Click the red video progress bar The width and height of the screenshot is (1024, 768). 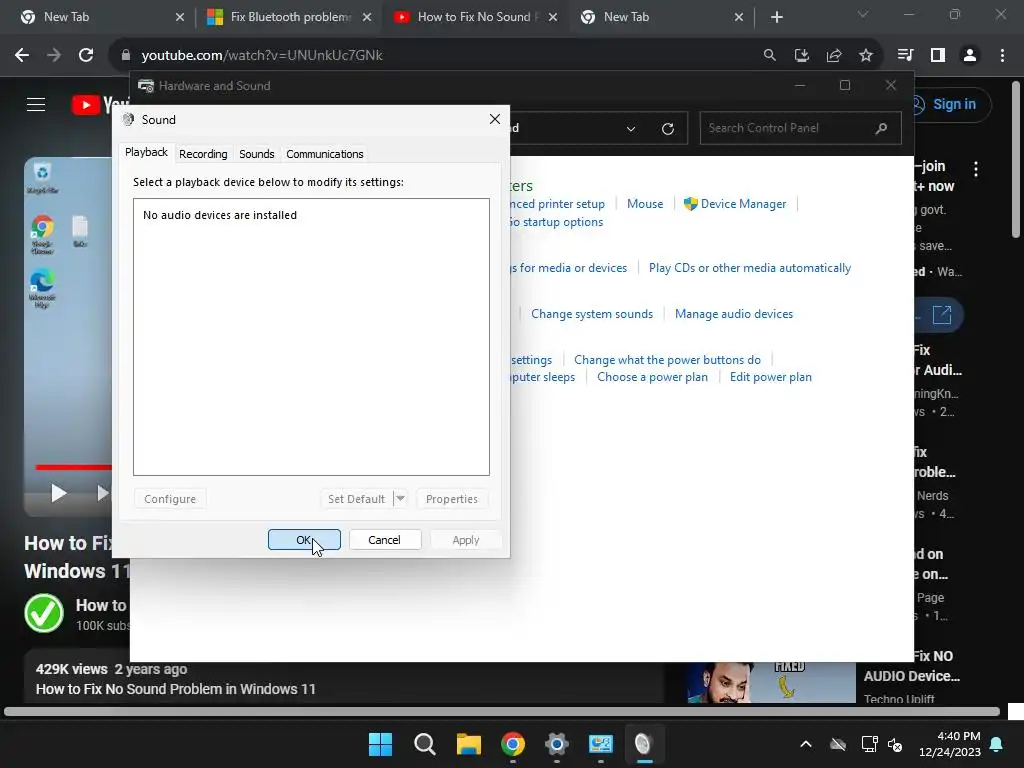click(74, 467)
